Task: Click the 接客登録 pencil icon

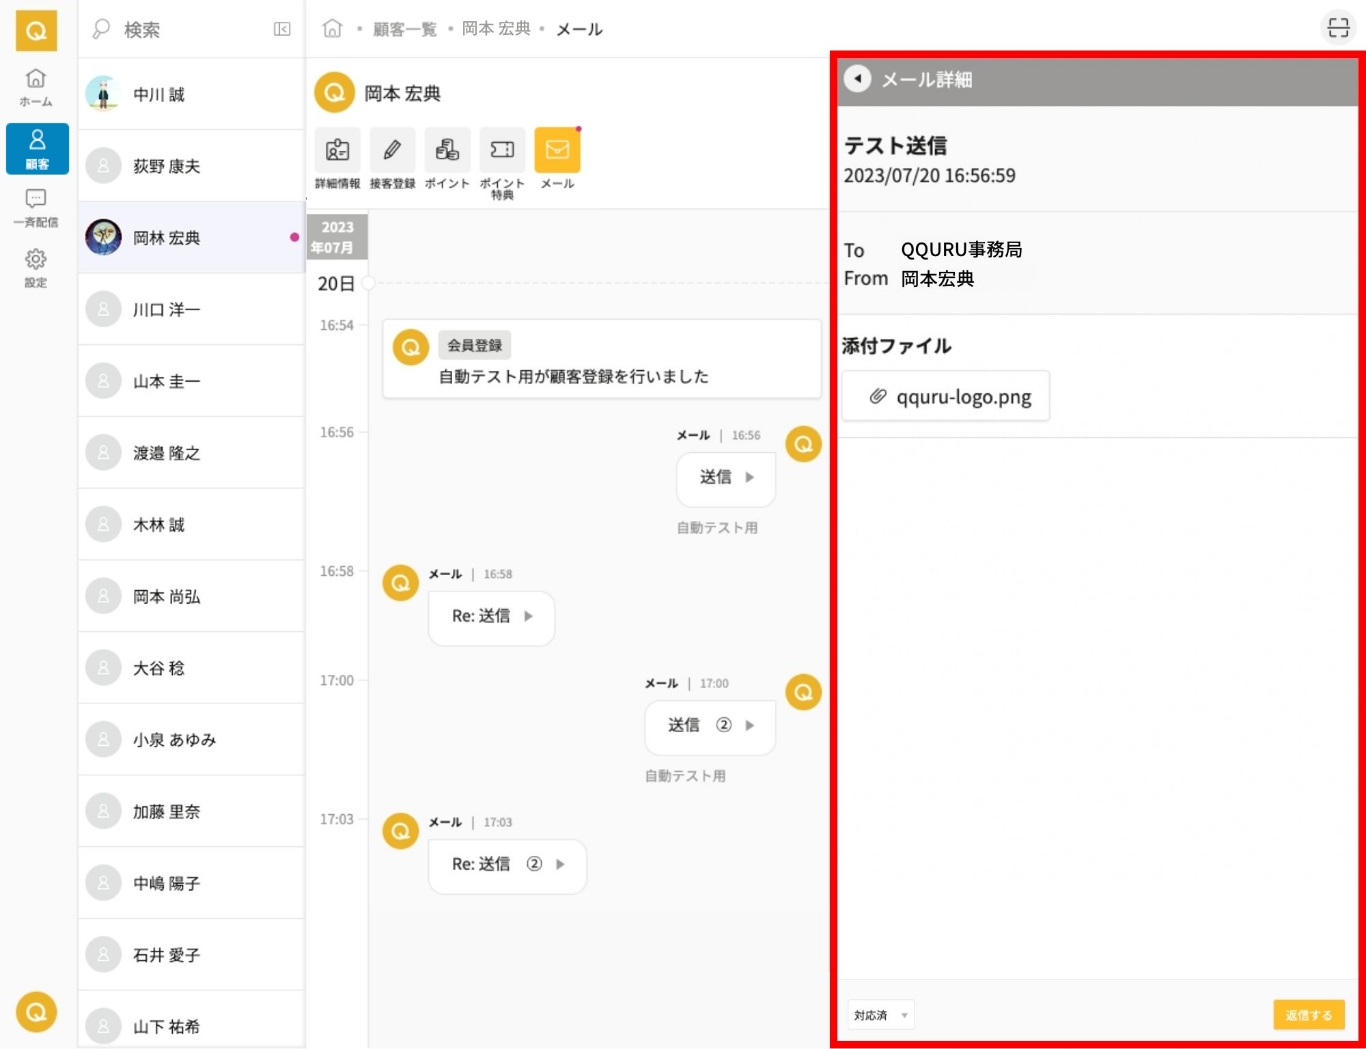Action: point(392,151)
